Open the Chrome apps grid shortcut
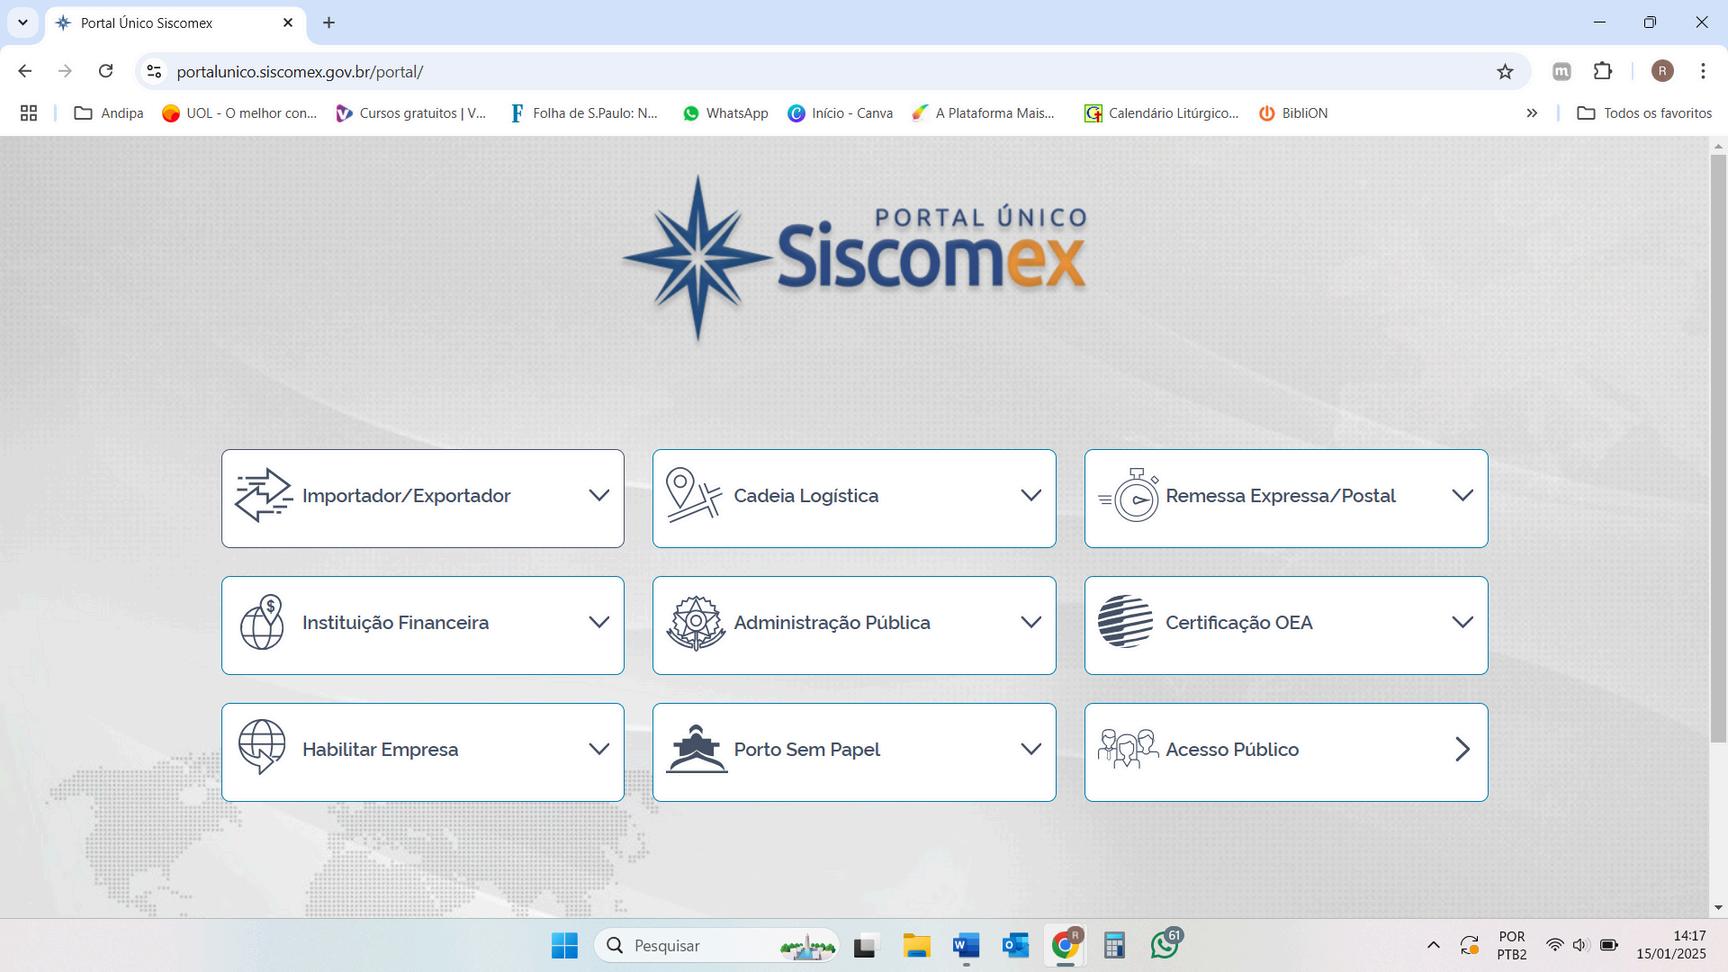The height and width of the screenshot is (972, 1728). pyautogui.click(x=29, y=113)
